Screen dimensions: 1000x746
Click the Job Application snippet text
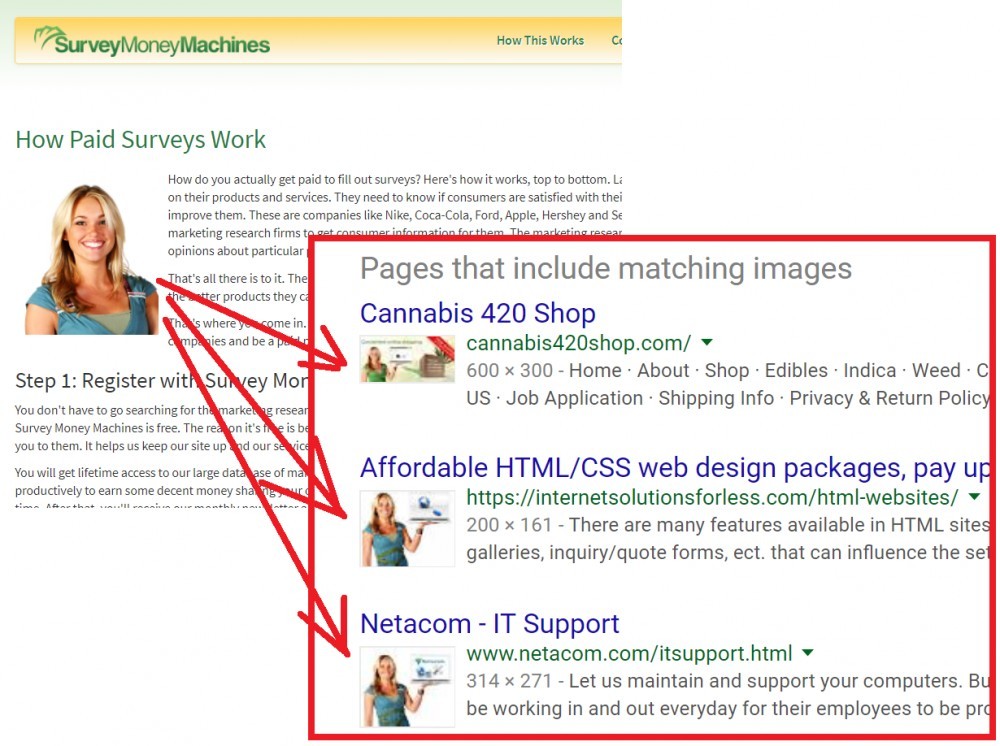(x=574, y=399)
